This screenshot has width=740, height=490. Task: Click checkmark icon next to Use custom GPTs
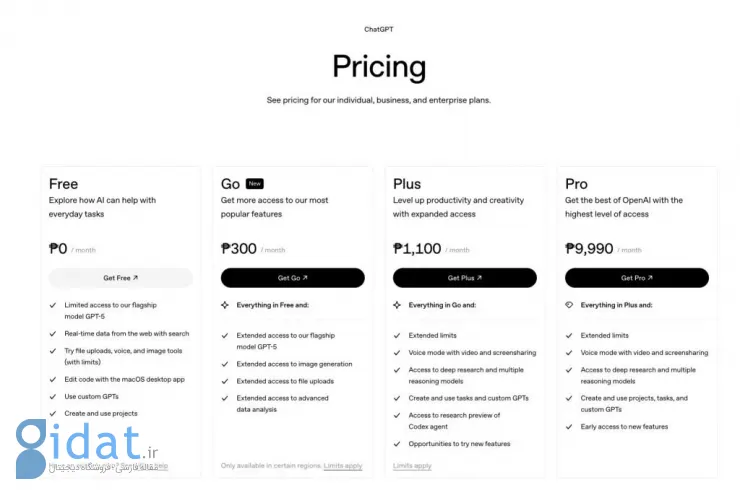click(x=52, y=397)
